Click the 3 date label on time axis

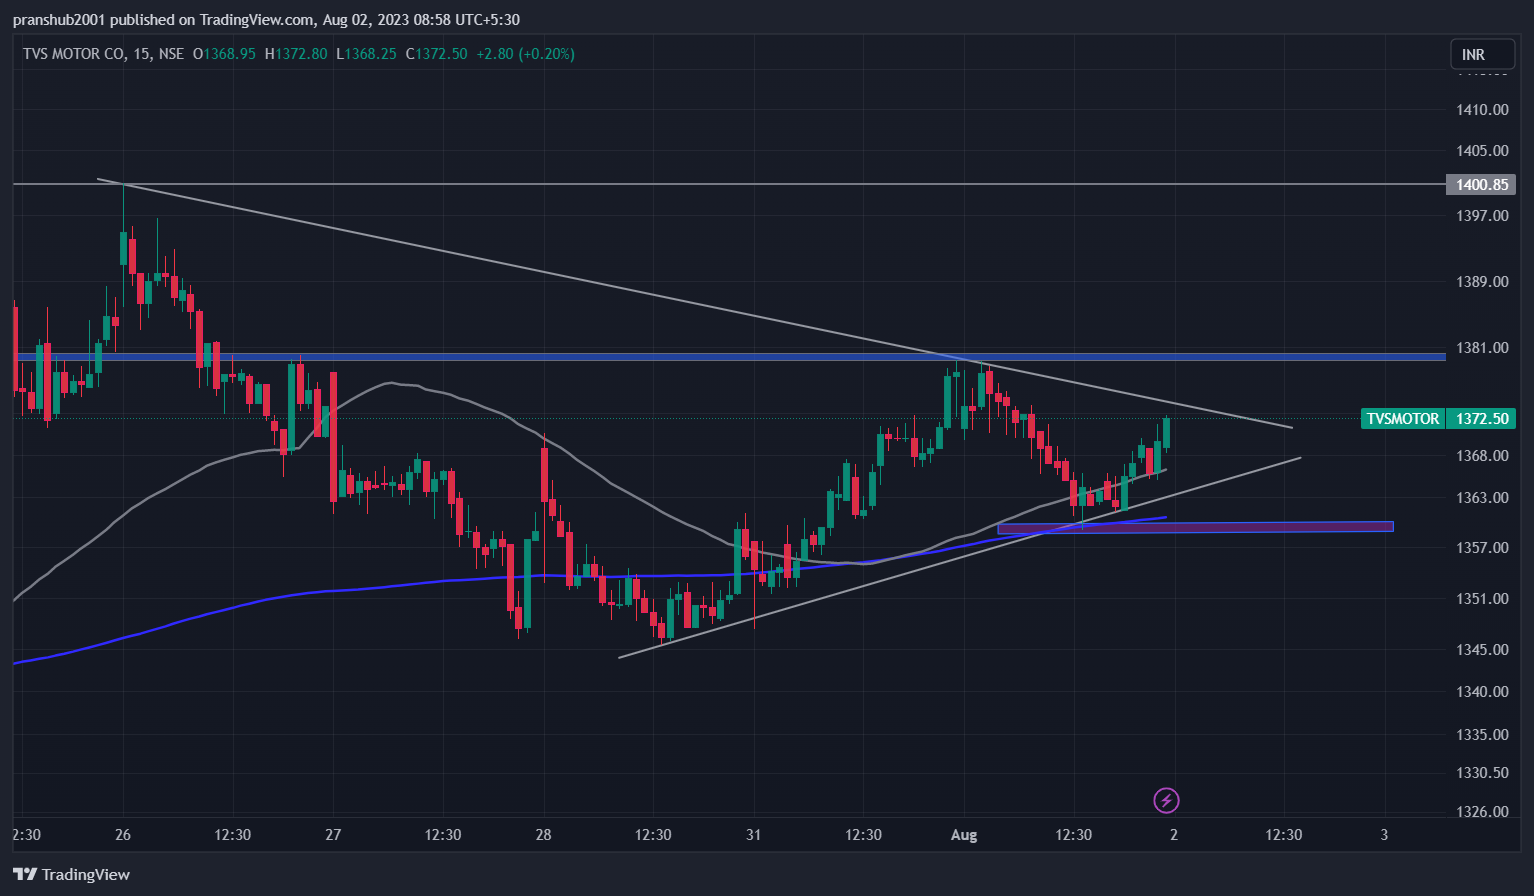coord(1384,835)
